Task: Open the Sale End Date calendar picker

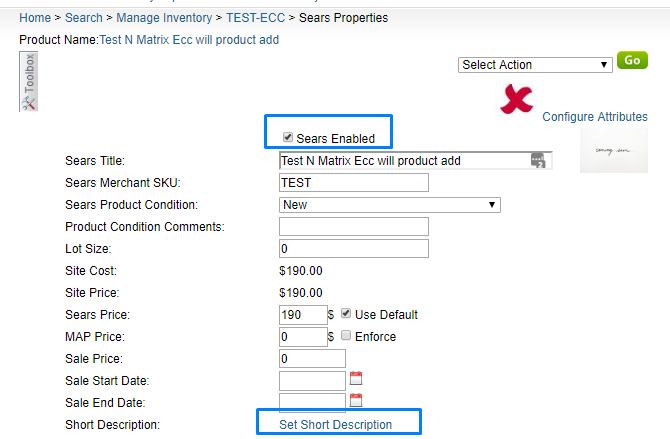Action: (356, 401)
